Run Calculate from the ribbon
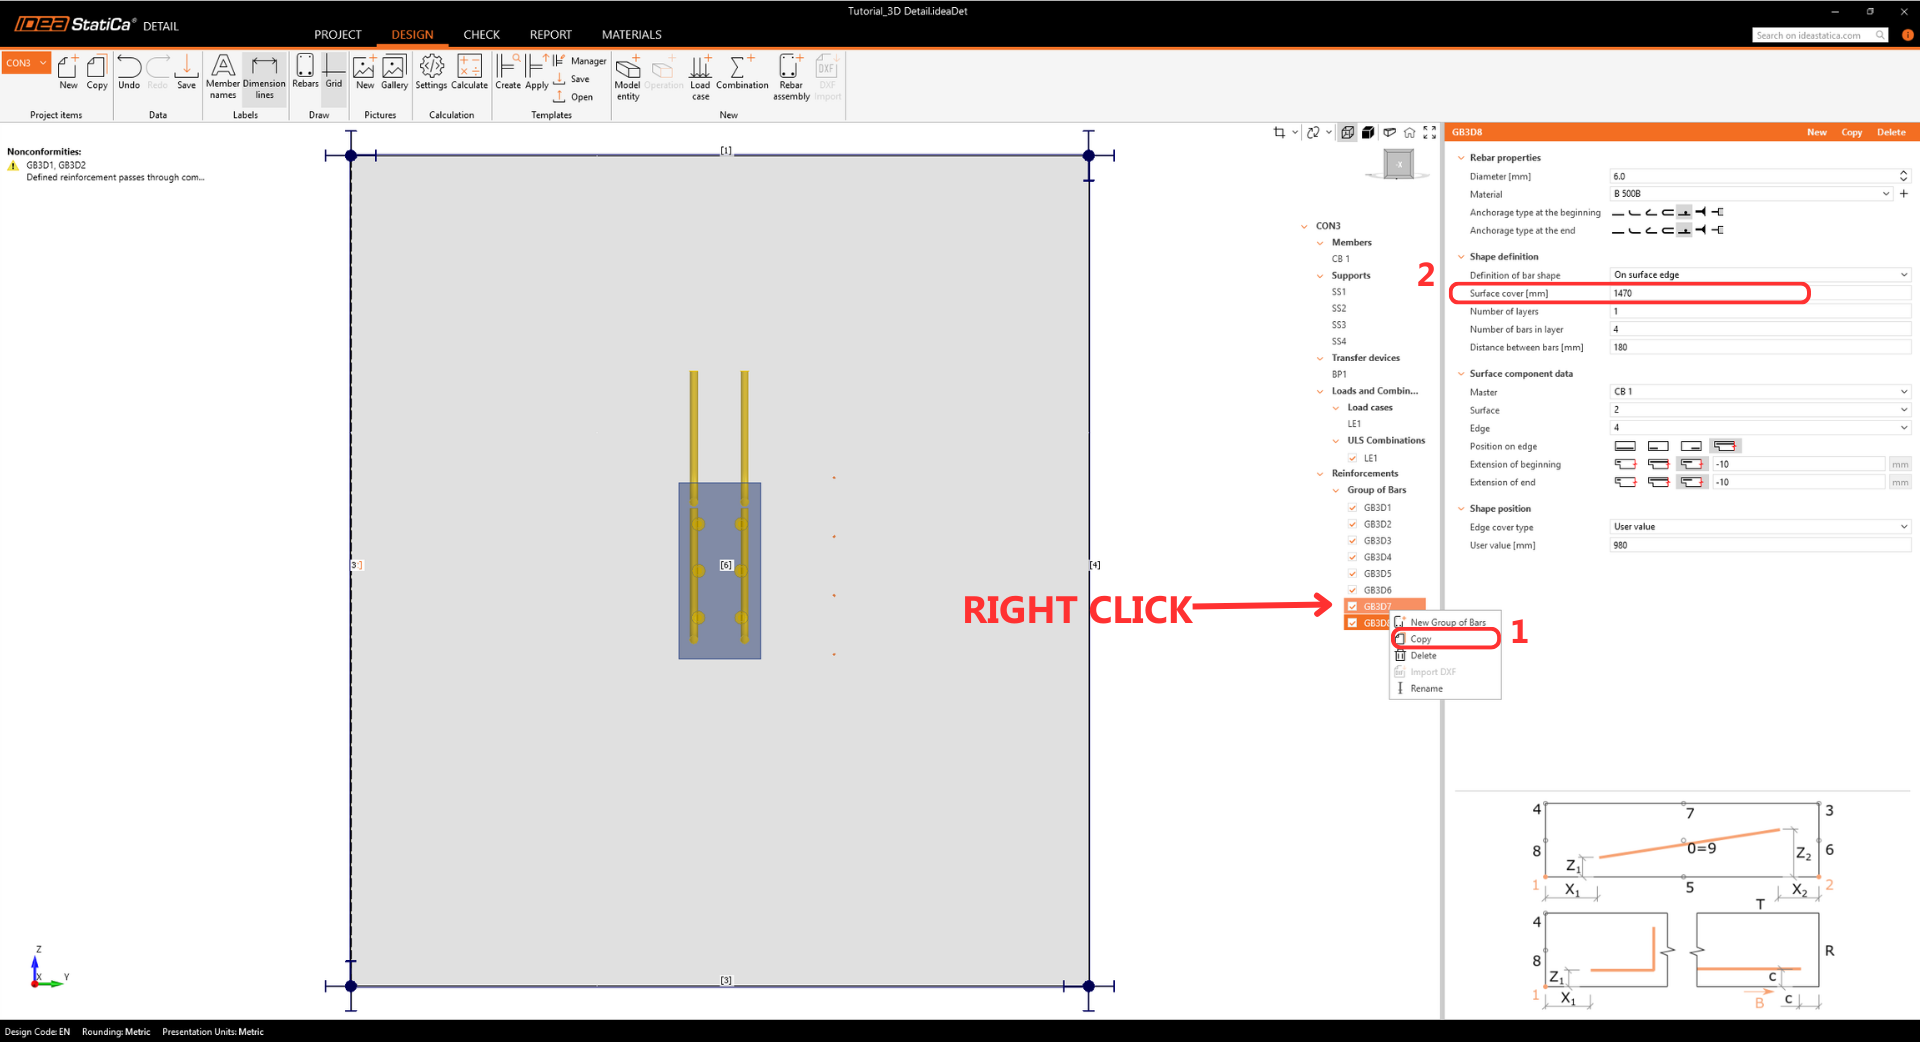This screenshot has height=1042, width=1920. [469, 72]
